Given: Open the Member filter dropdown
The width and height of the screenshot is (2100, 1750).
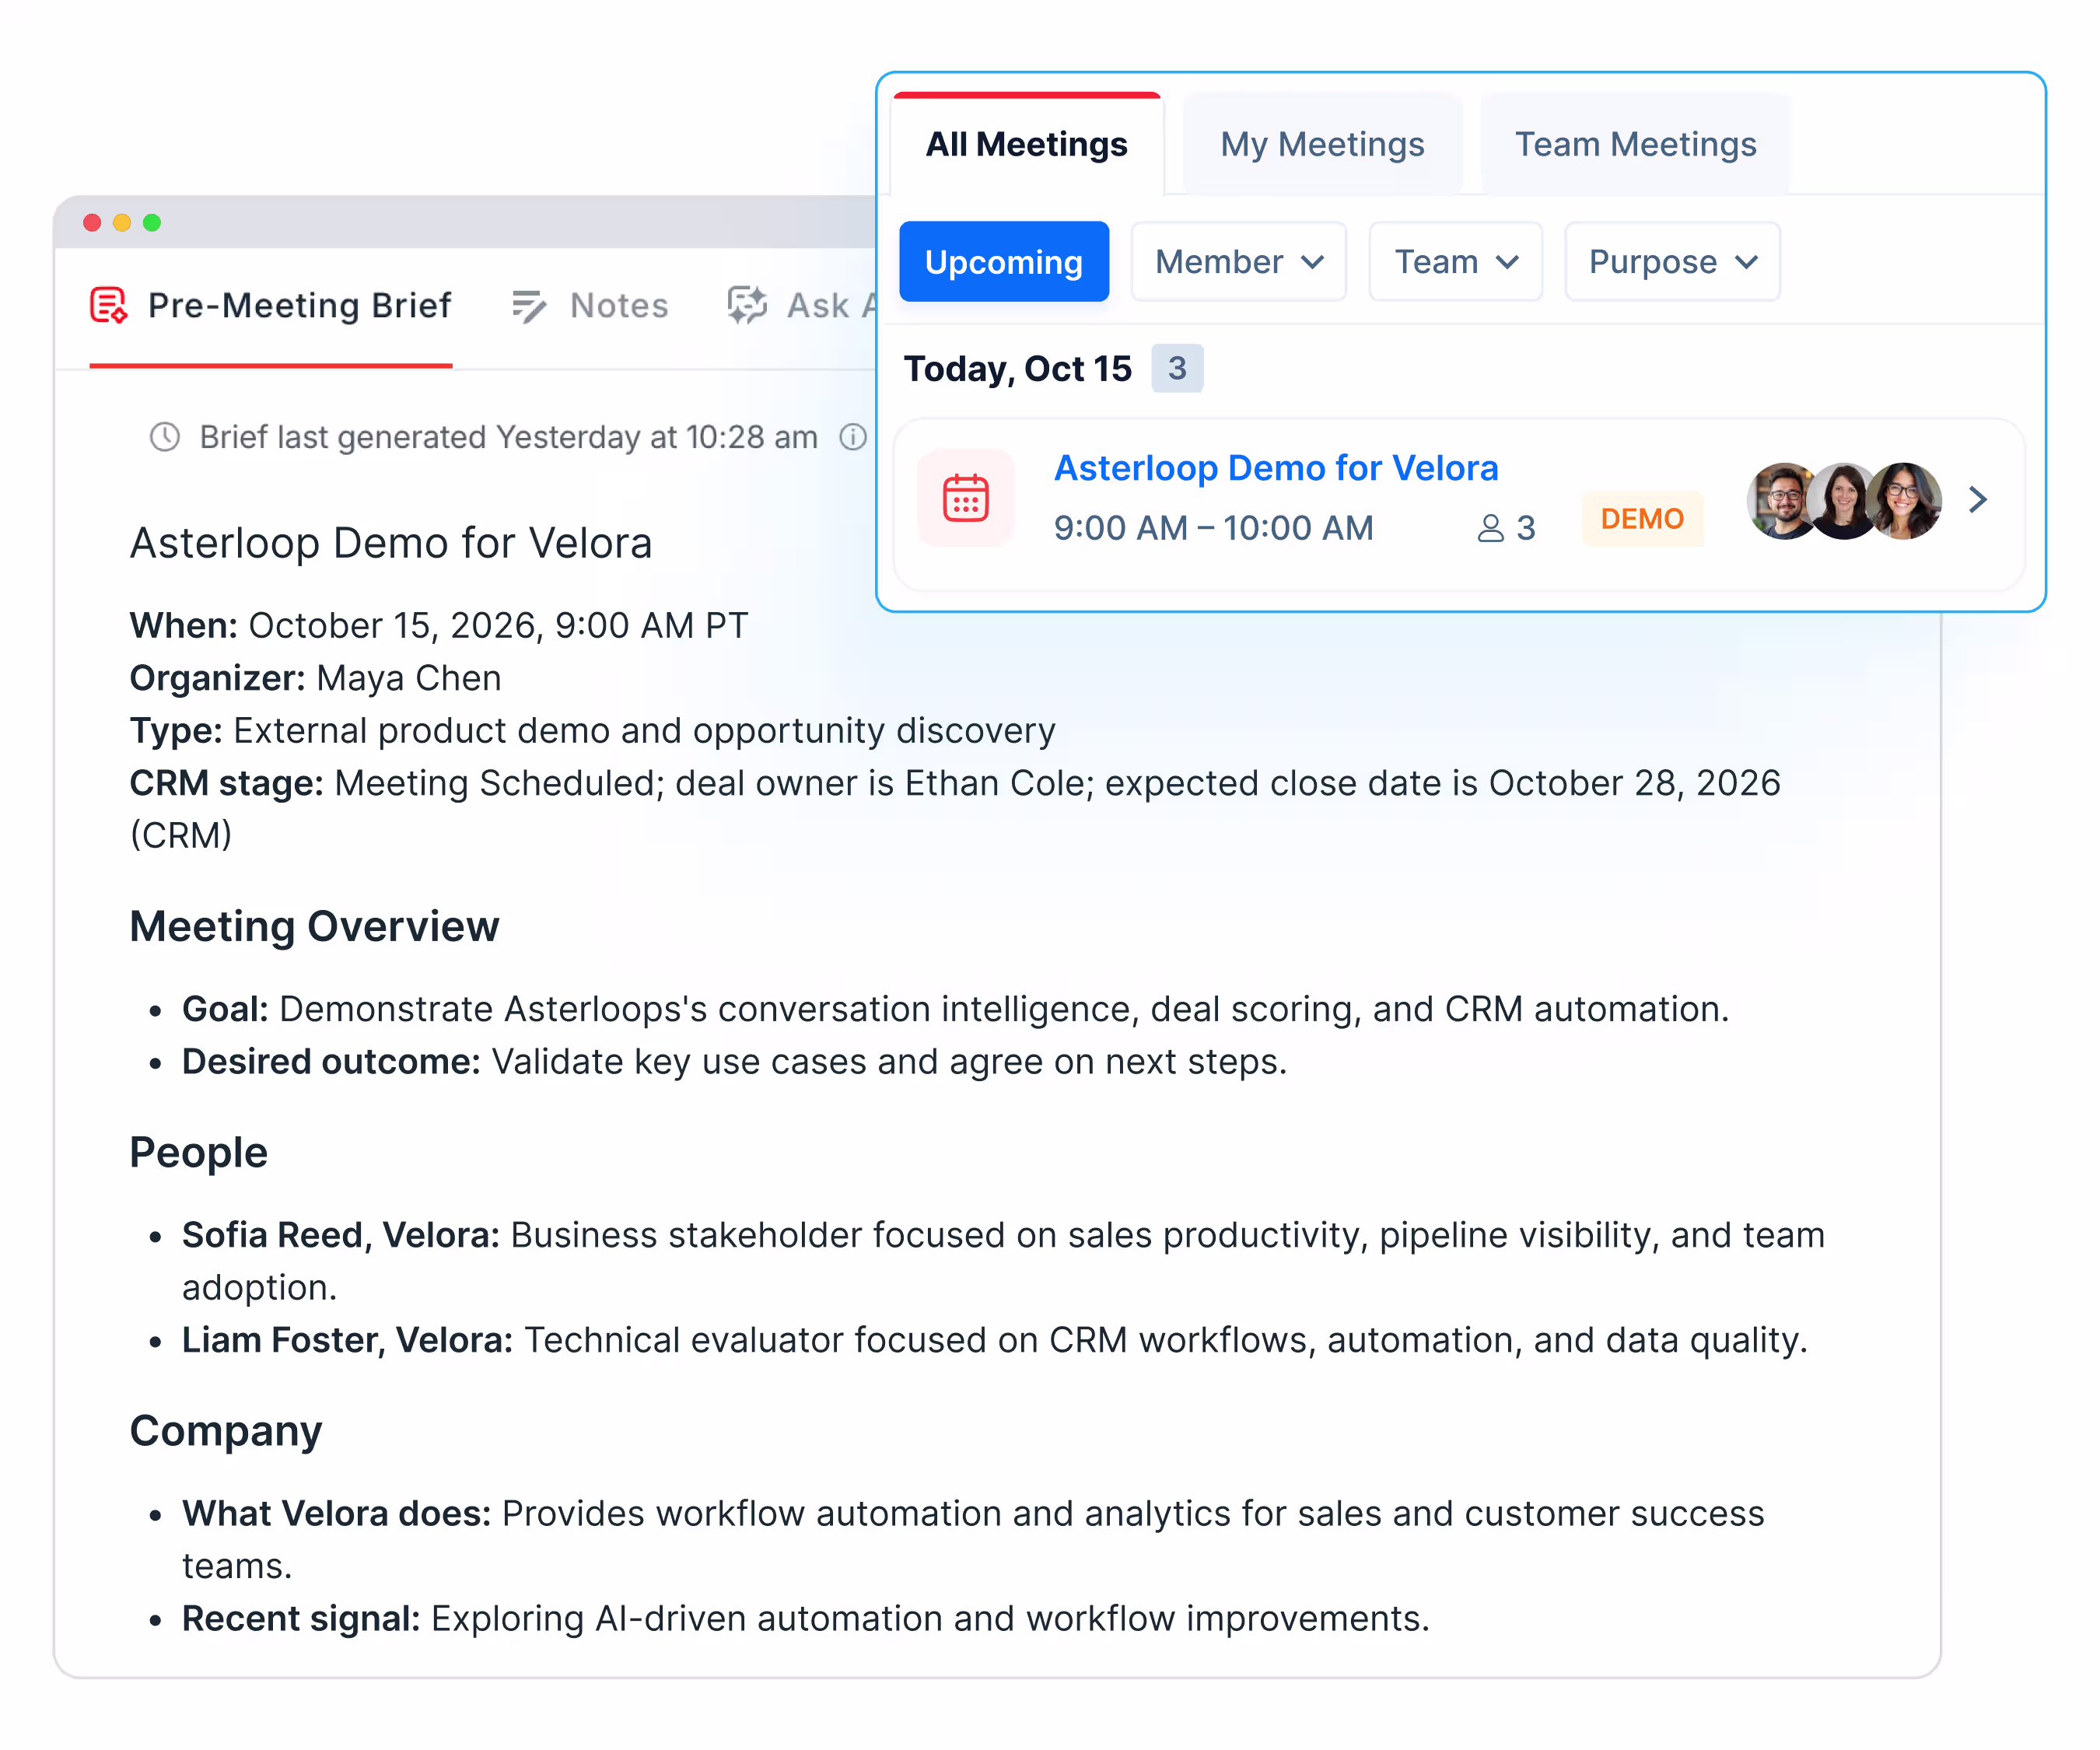Looking at the screenshot, I should tap(1239, 262).
